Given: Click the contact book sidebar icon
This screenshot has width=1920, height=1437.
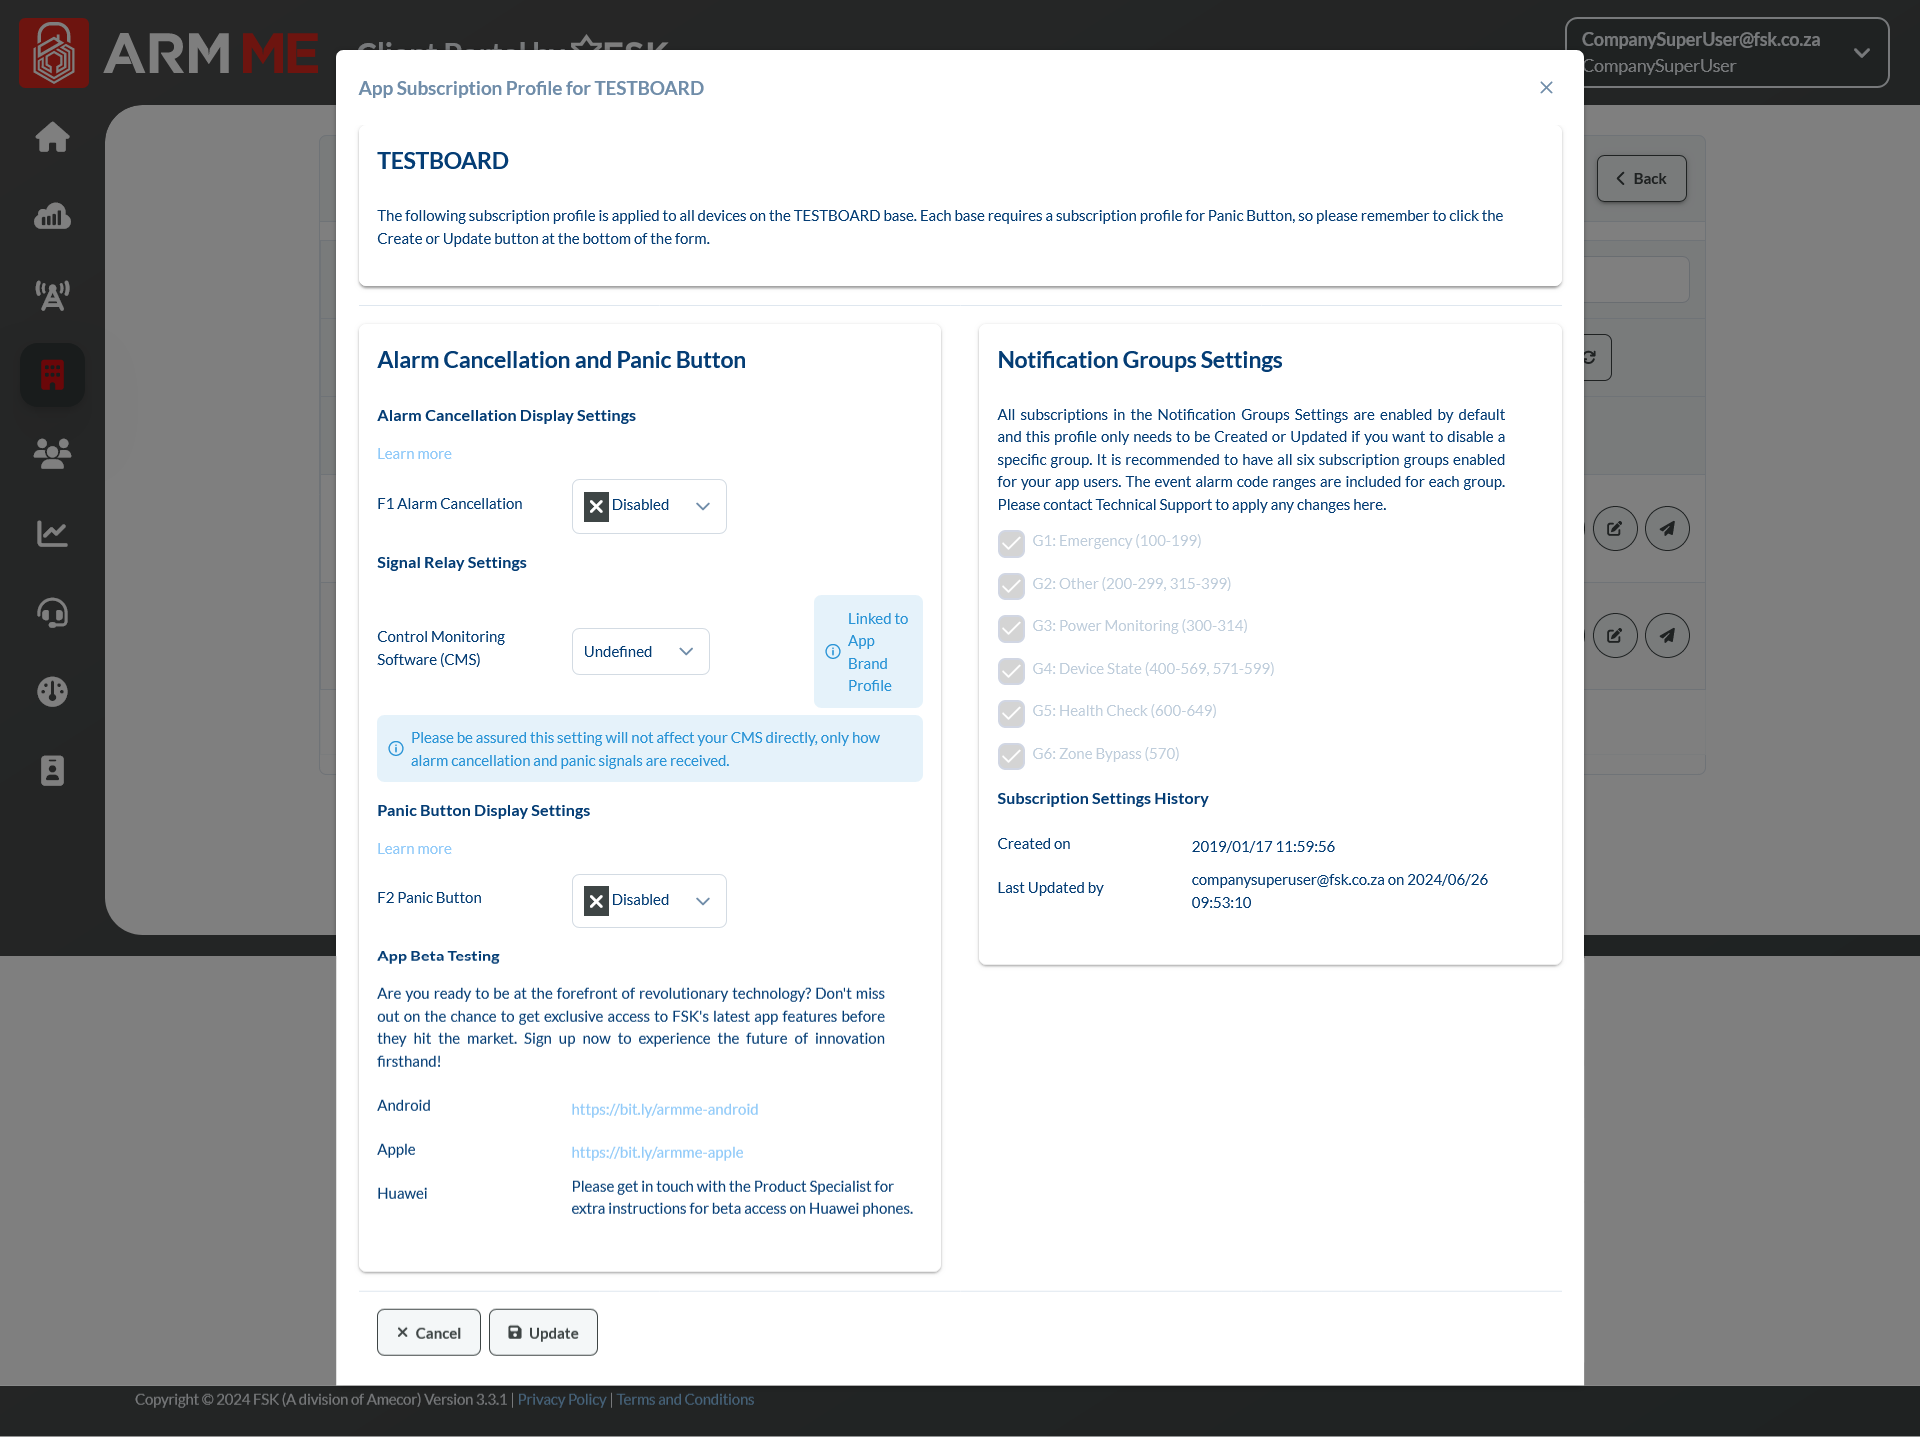Looking at the screenshot, I should pyautogui.click(x=52, y=770).
